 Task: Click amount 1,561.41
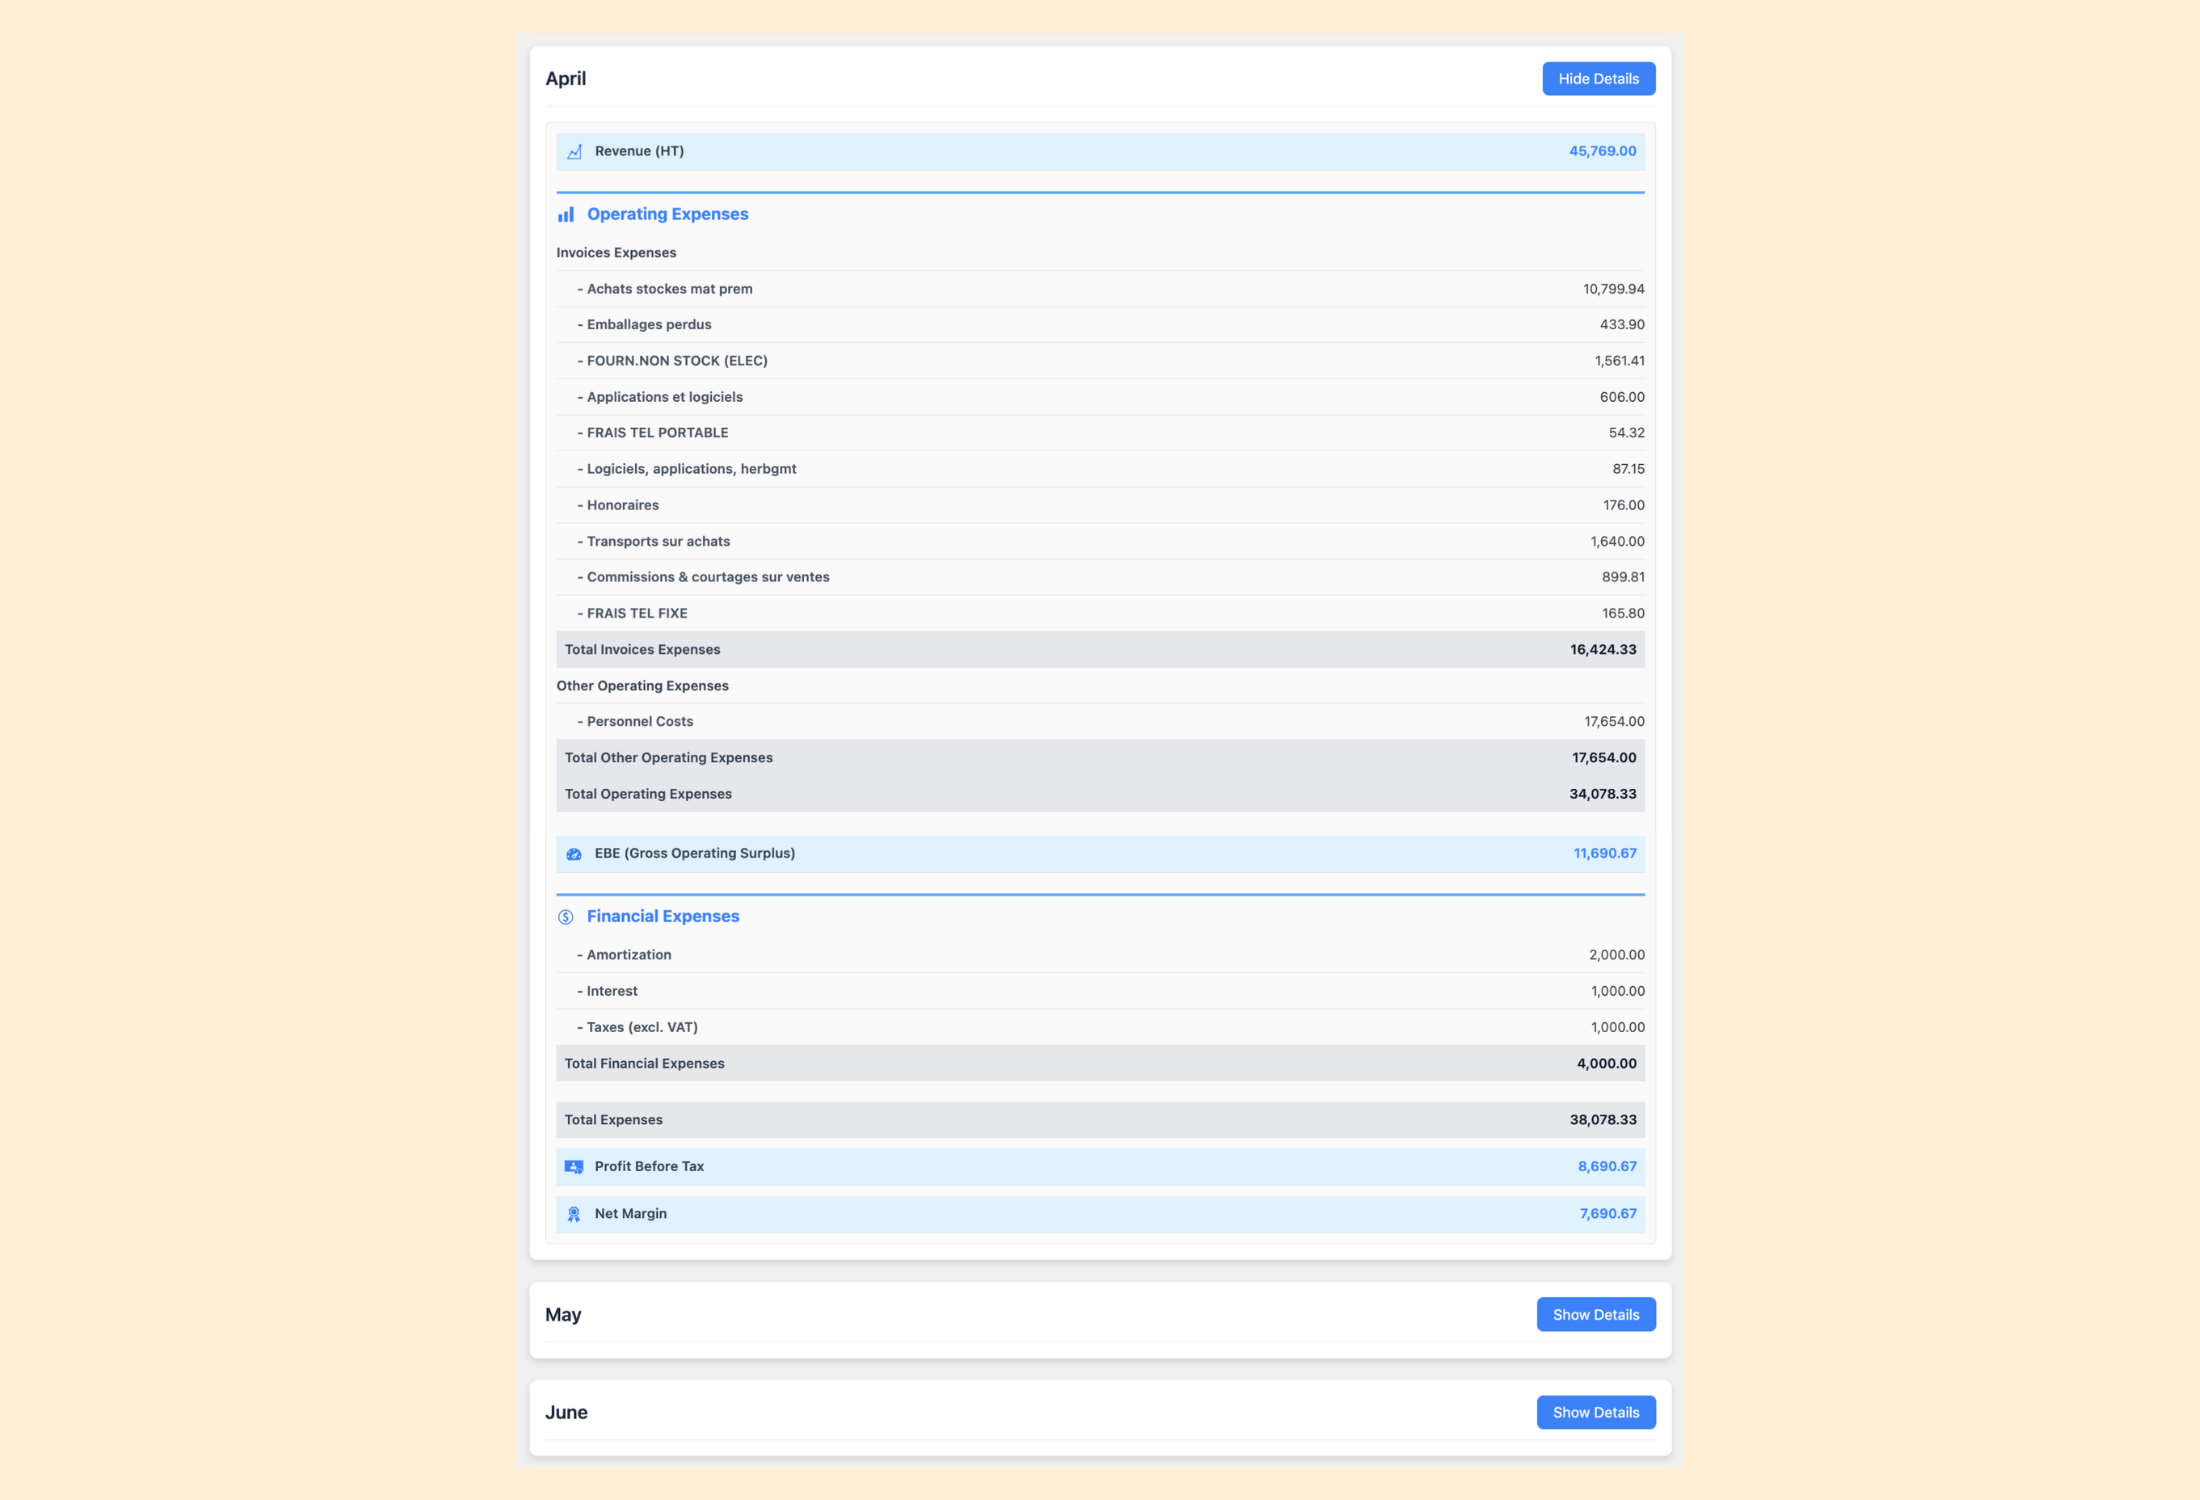click(1619, 361)
